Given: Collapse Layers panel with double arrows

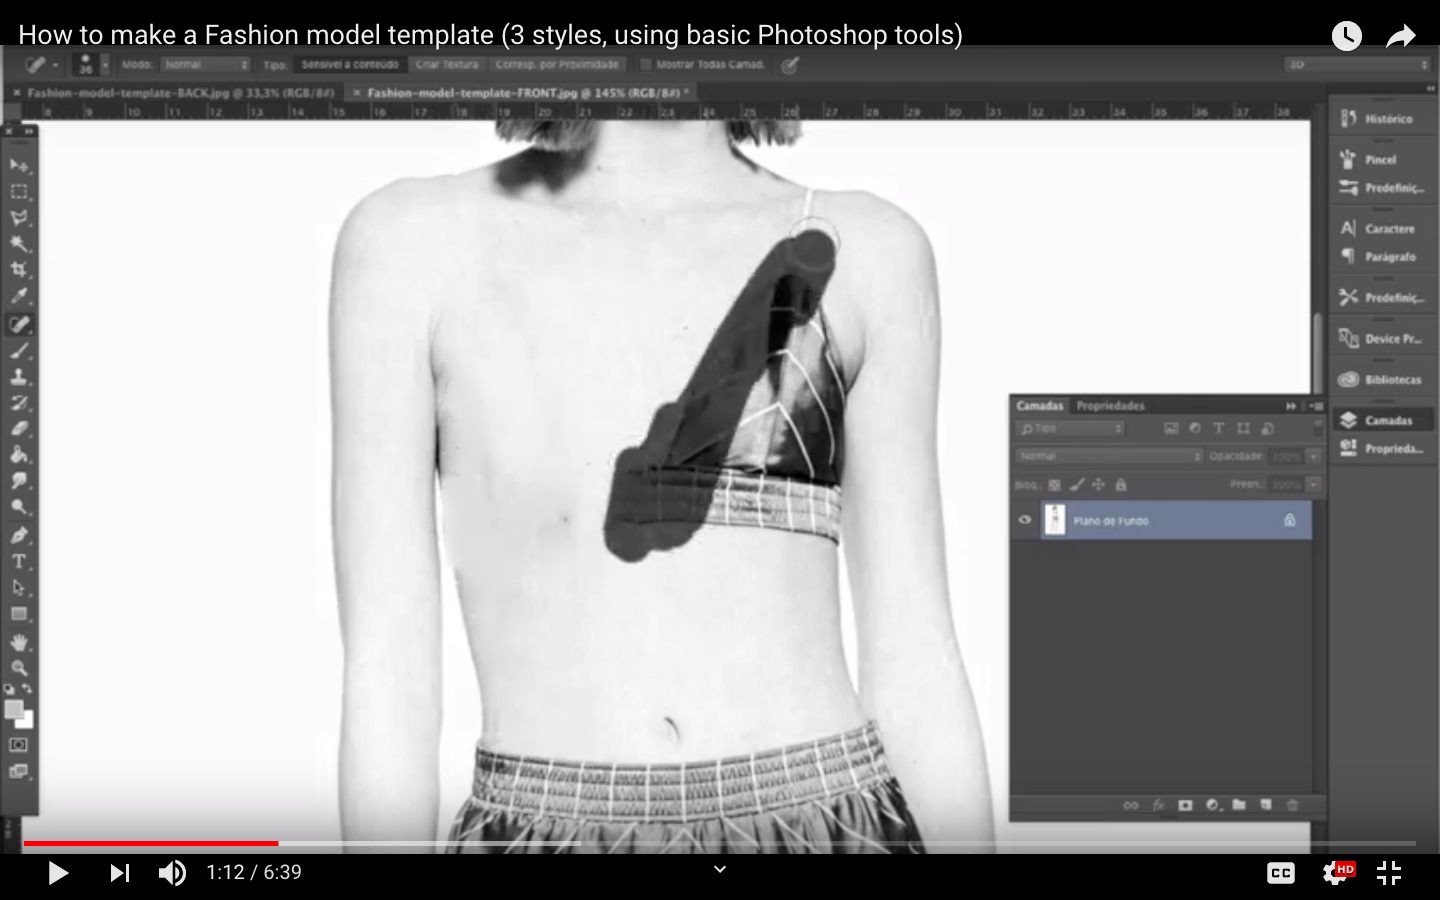Looking at the screenshot, I should pyautogui.click(x=1291, y=406).
